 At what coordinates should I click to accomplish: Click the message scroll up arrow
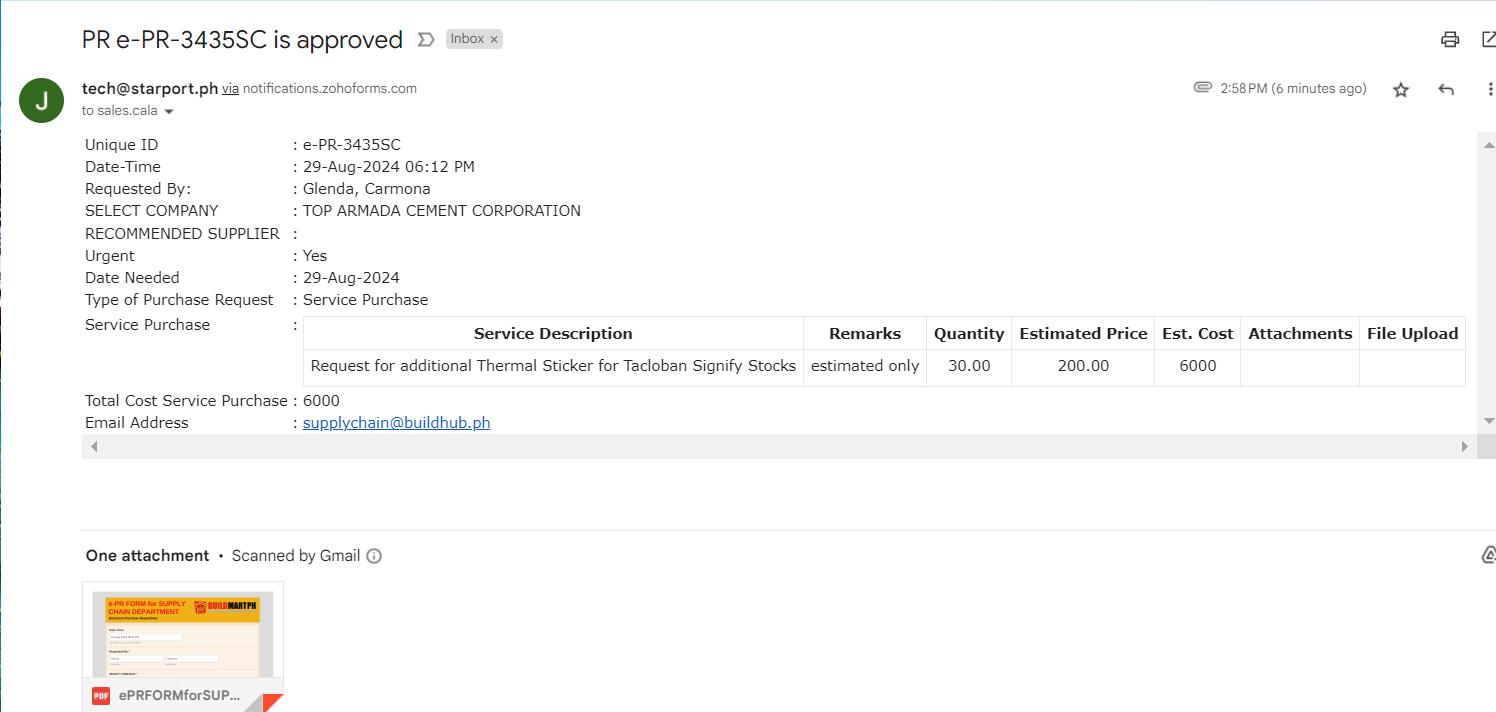(x=1487, y=146)
